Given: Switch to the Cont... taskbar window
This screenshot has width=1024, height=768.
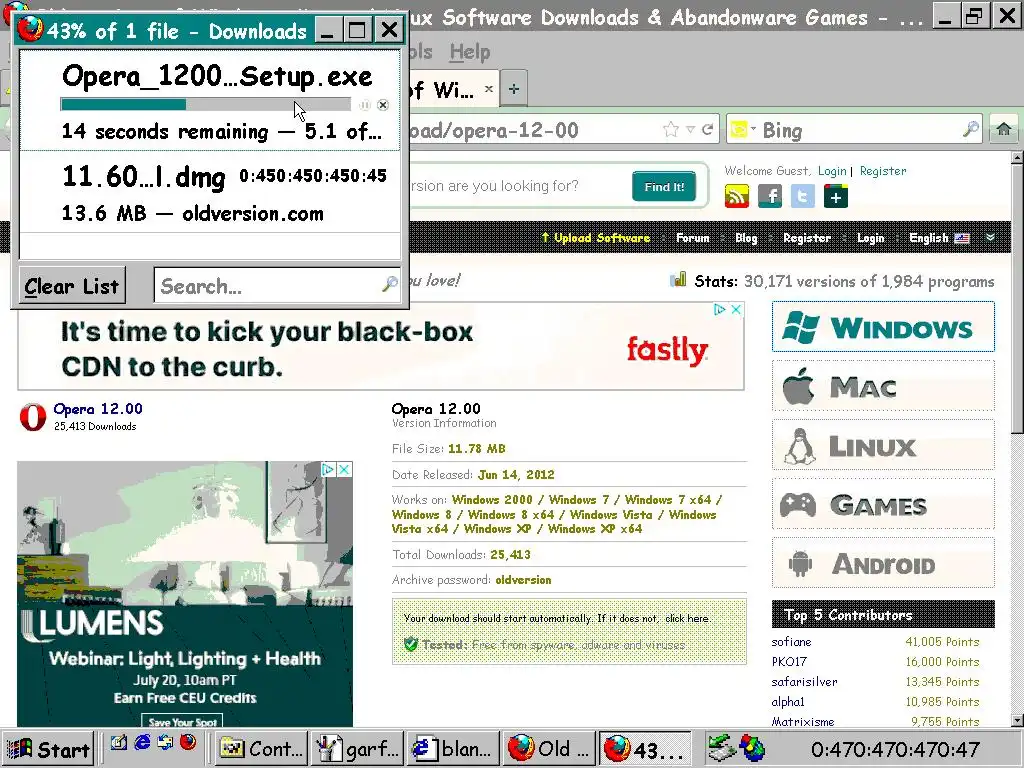Looking at the screenshot, I should (261, 749).
